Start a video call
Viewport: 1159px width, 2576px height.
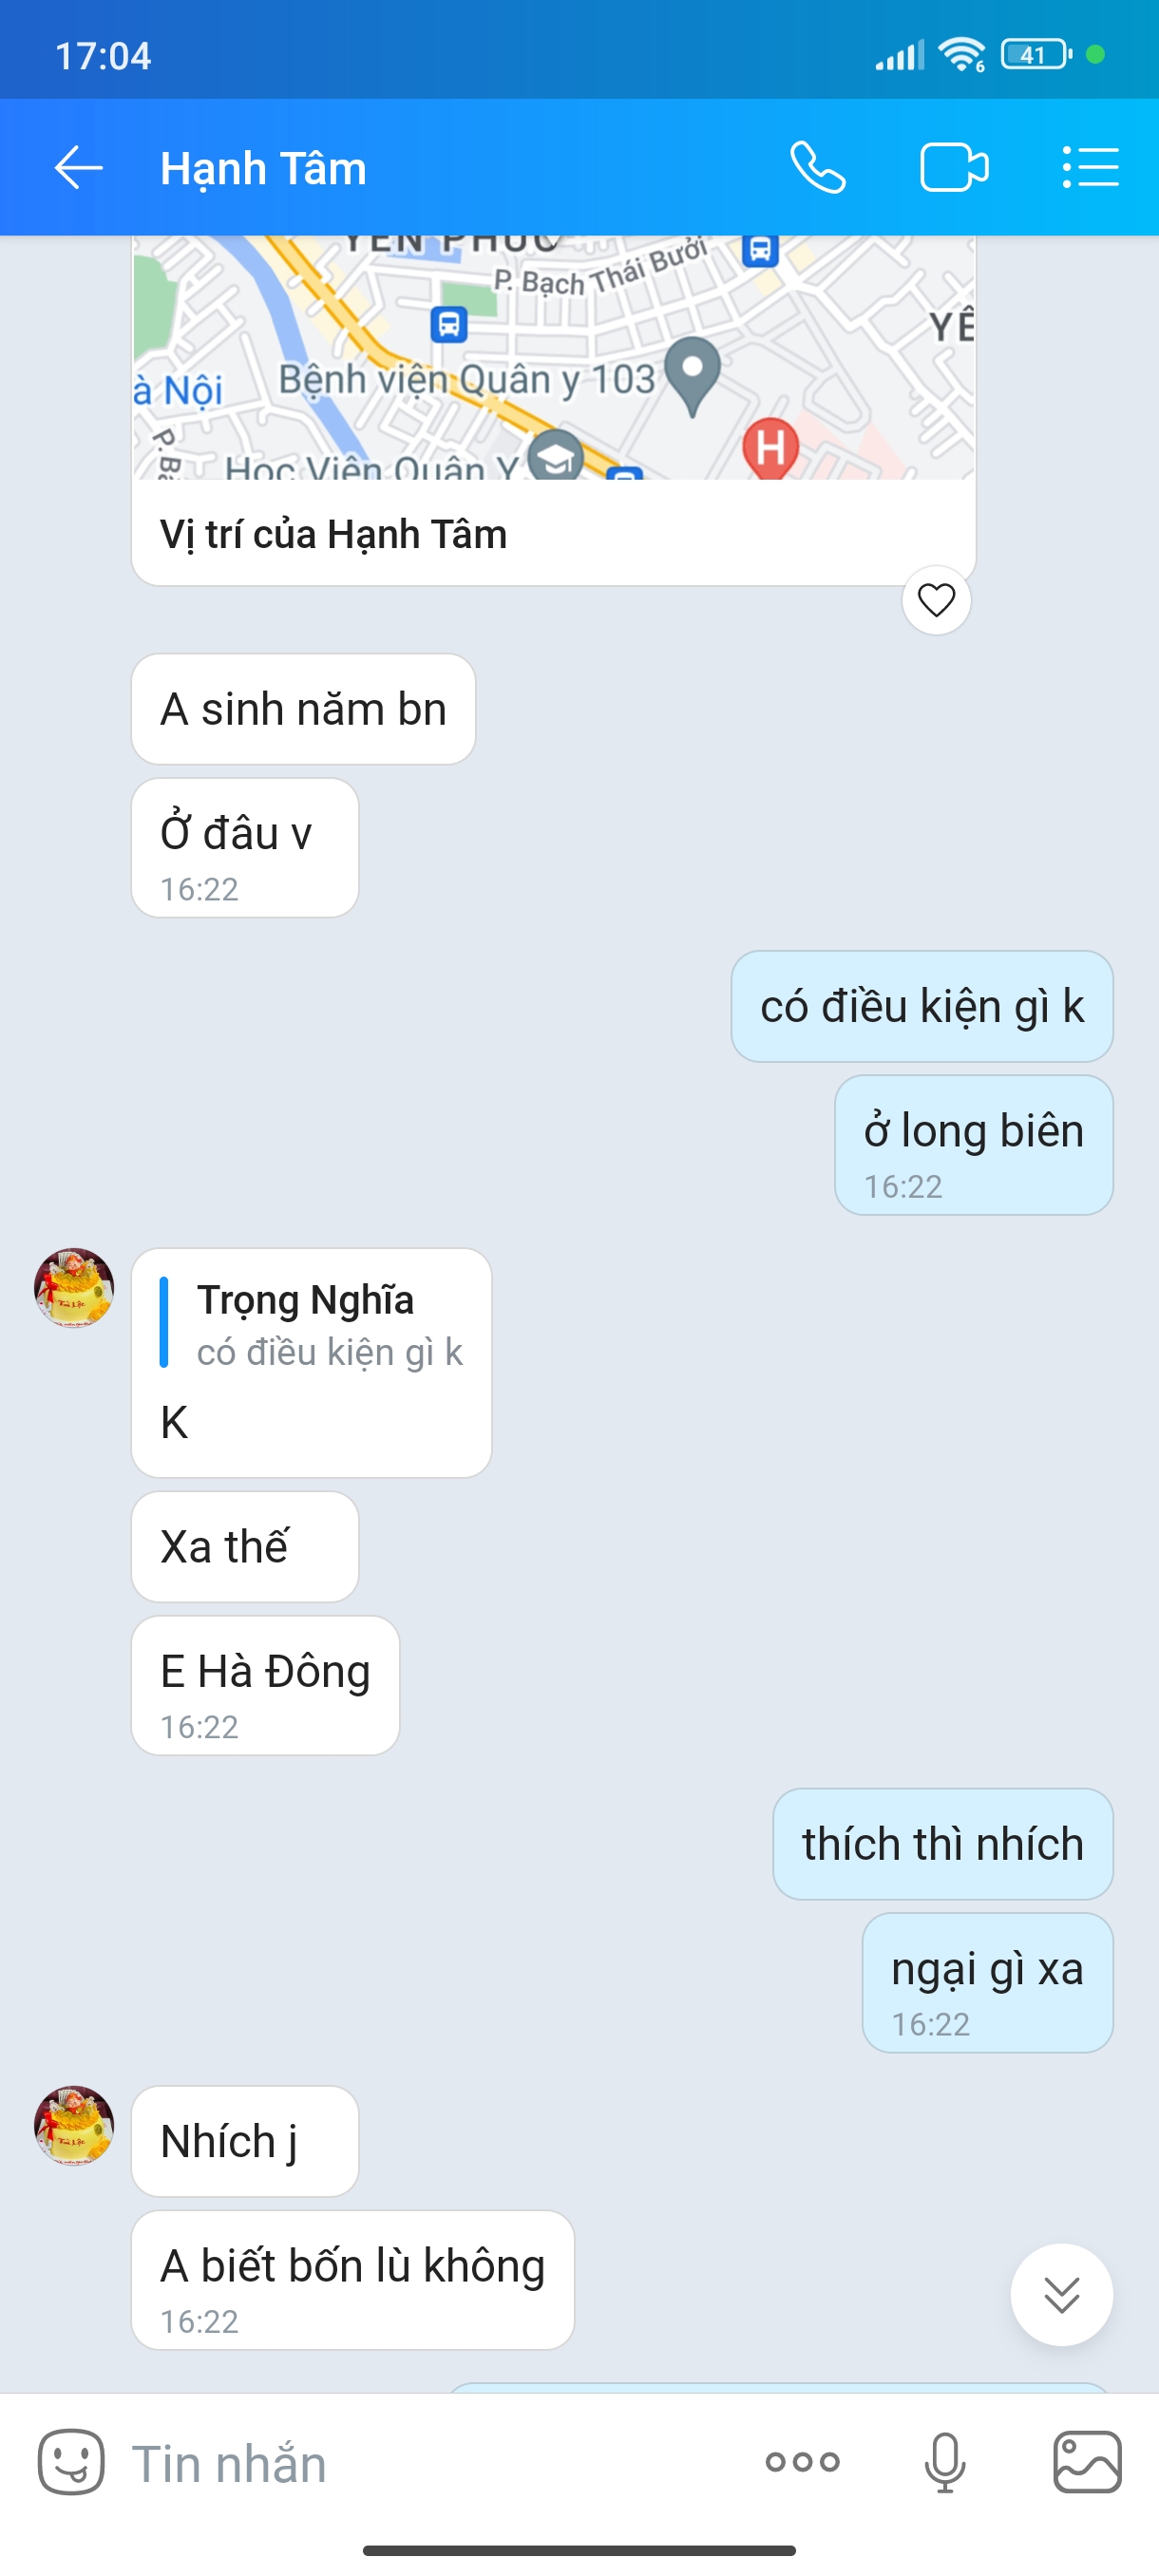(954, 167)
